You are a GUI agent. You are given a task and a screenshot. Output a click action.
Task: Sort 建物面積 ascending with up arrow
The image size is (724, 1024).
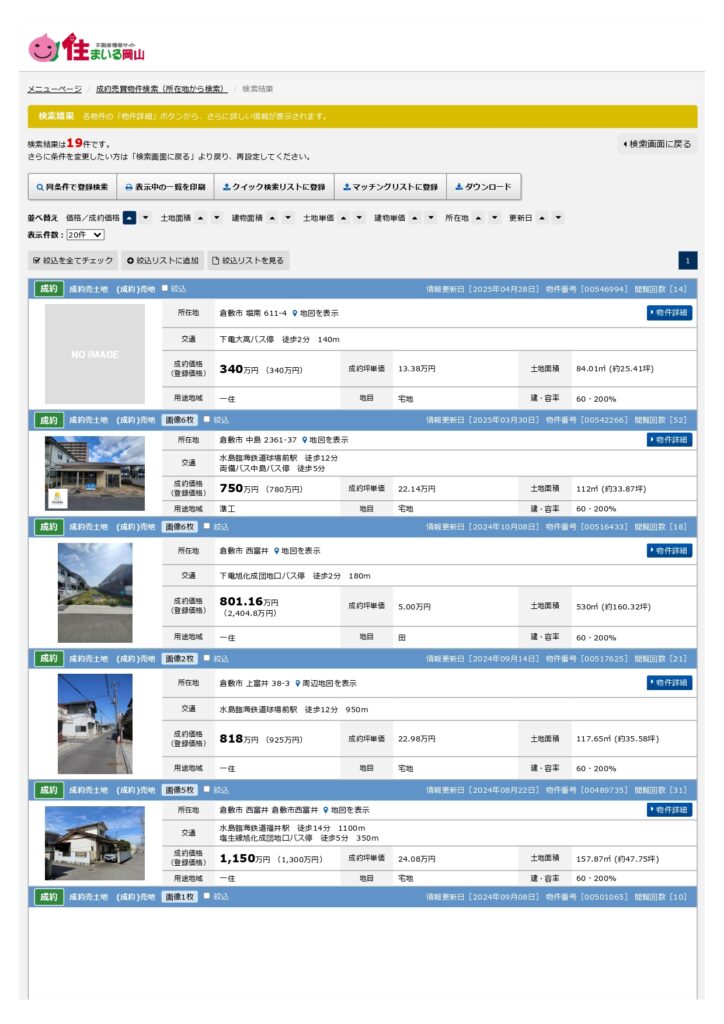coord(272,218)
